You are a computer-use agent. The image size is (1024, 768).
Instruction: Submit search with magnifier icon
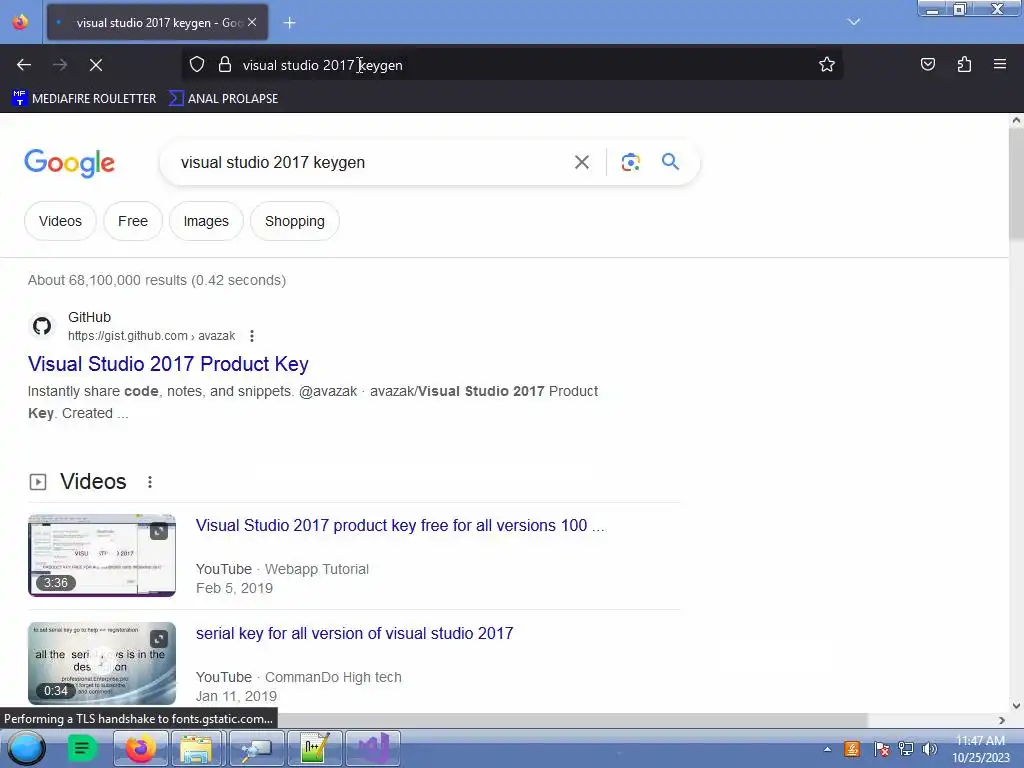tap(671, 162)
